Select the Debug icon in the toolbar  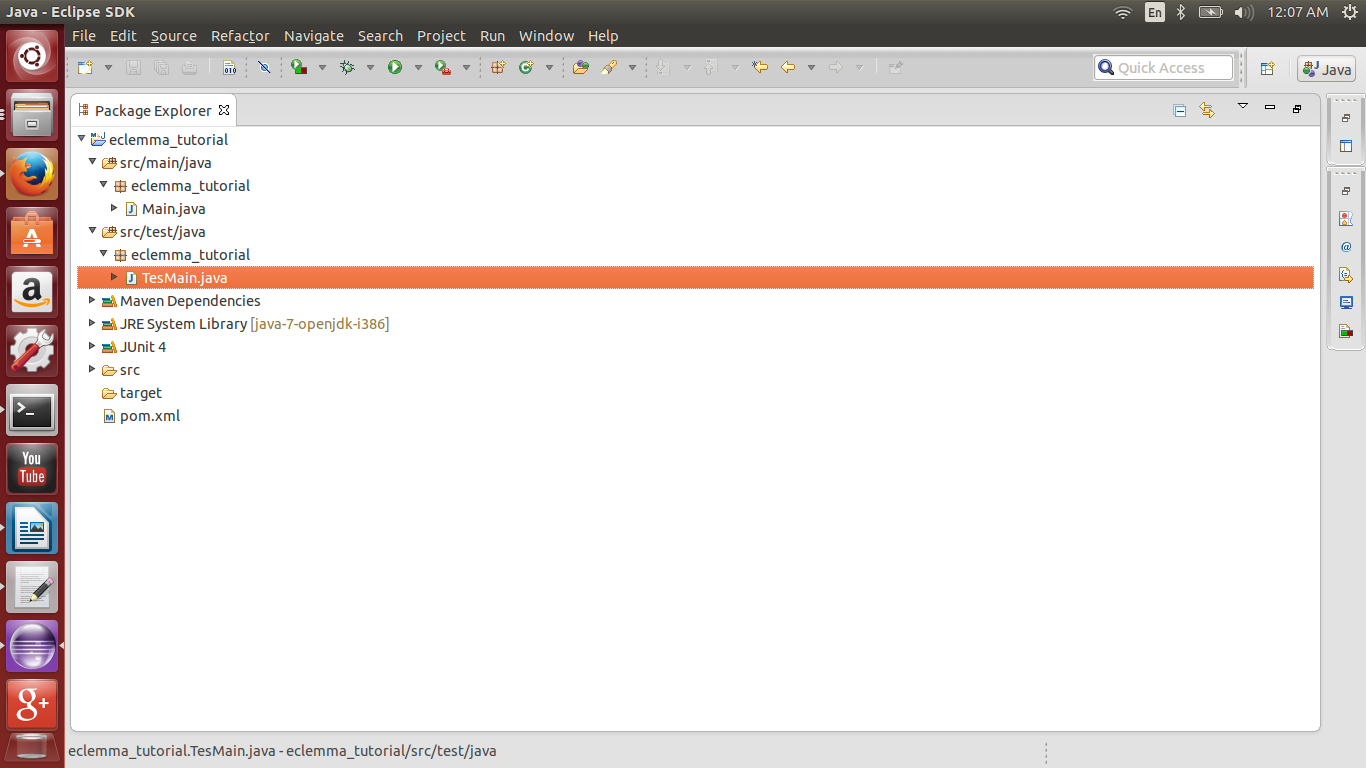348,67
